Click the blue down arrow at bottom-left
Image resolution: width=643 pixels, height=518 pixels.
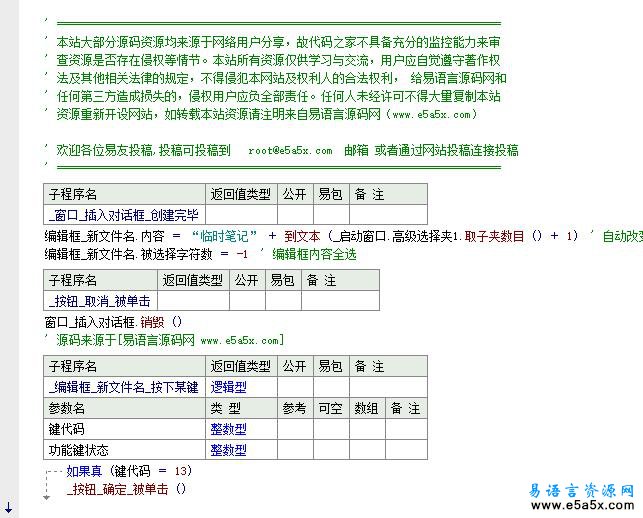8,508
